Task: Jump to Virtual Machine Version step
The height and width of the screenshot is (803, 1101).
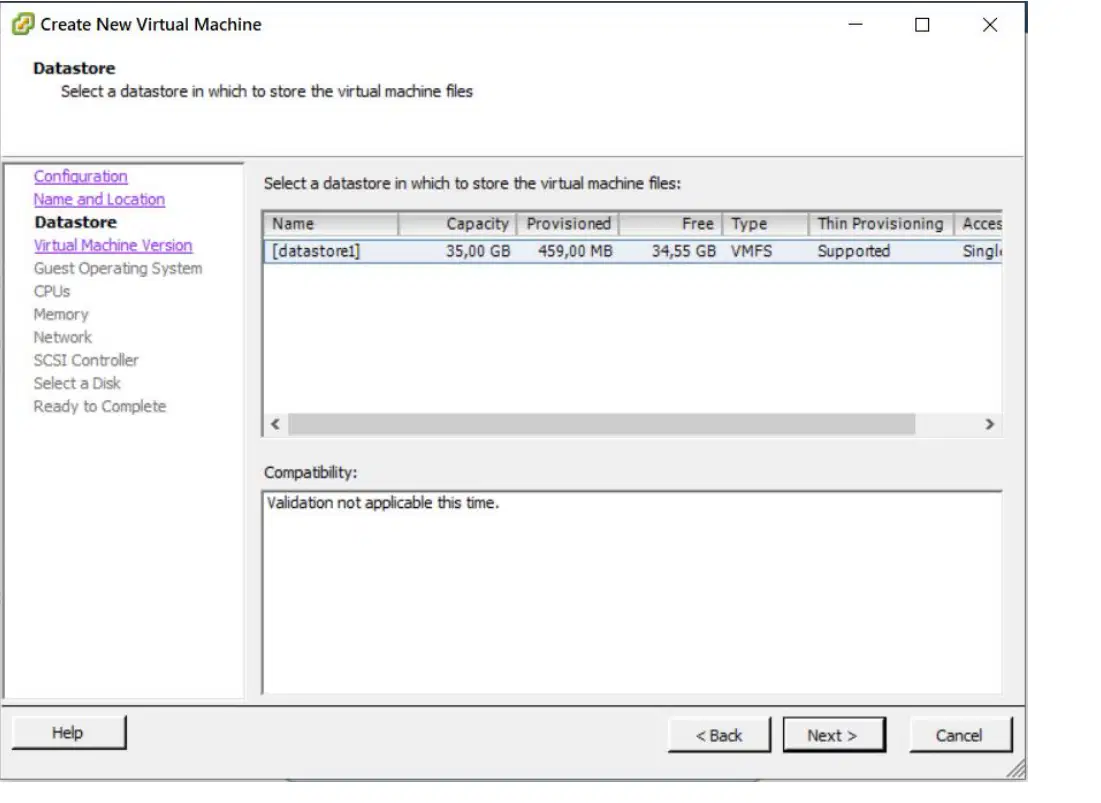Action: click(x=113, y=246)
